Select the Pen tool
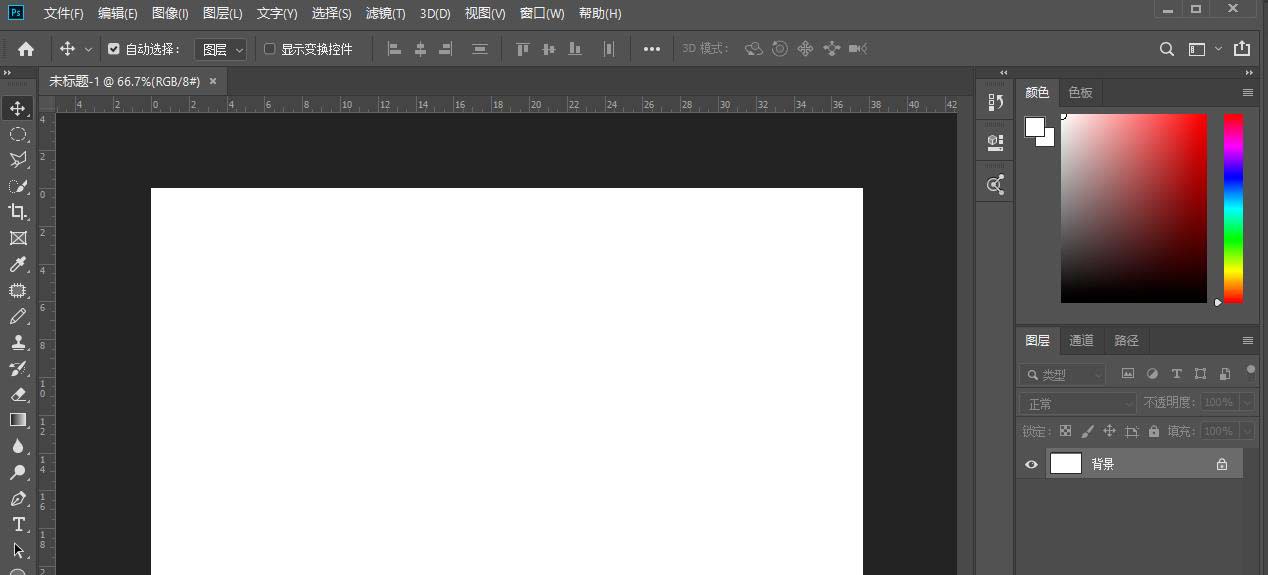Screen dimensions: 1268x575 click(18, 498)
